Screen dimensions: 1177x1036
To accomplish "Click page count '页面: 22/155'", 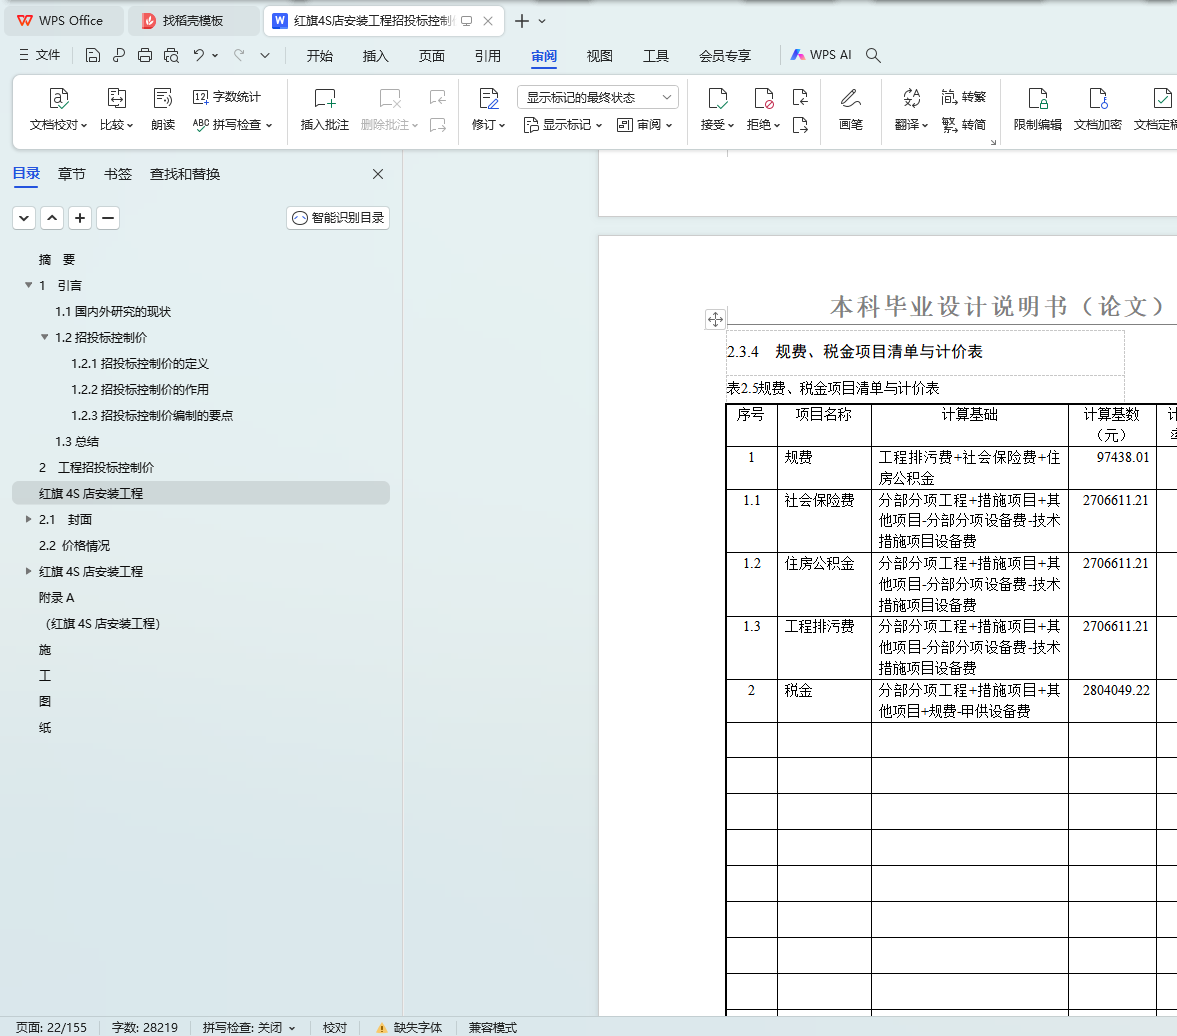I will (51, 1027).
